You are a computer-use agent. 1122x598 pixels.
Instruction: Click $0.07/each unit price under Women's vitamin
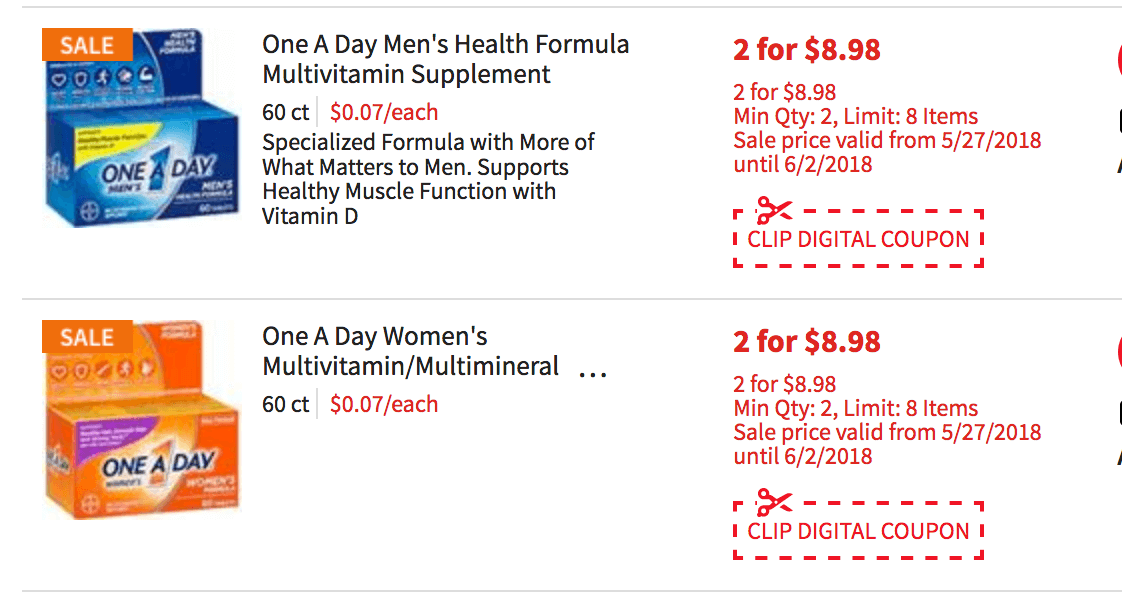pyautogui.click(x=384, y=404)
